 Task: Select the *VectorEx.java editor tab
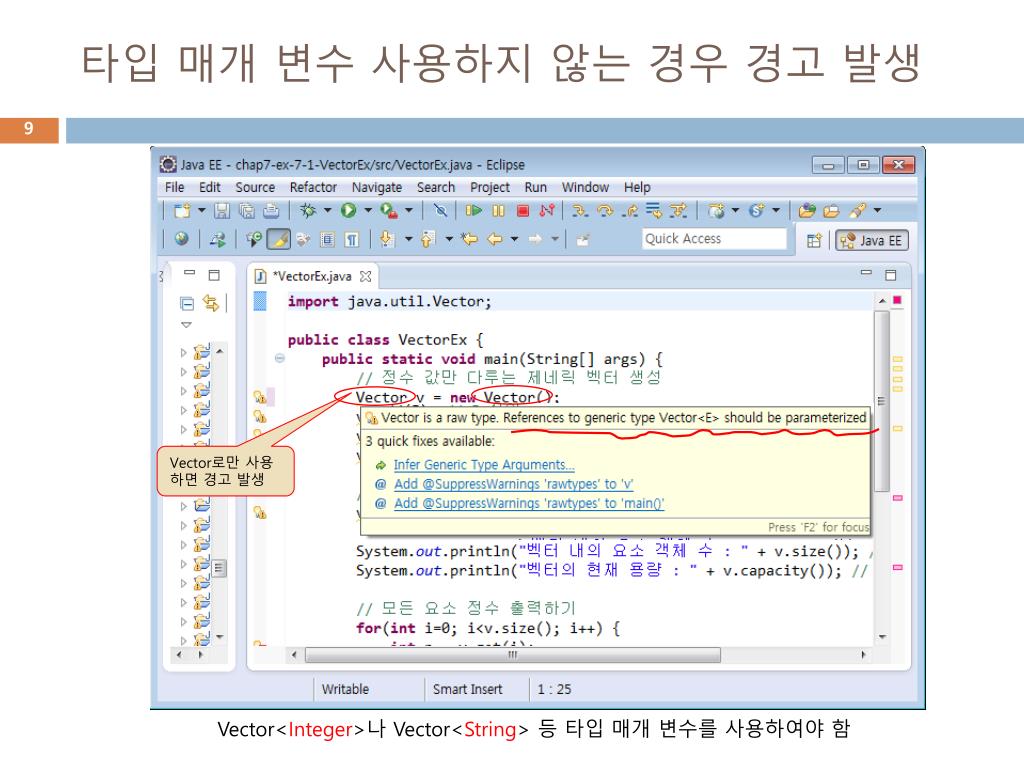coord(312,276)
